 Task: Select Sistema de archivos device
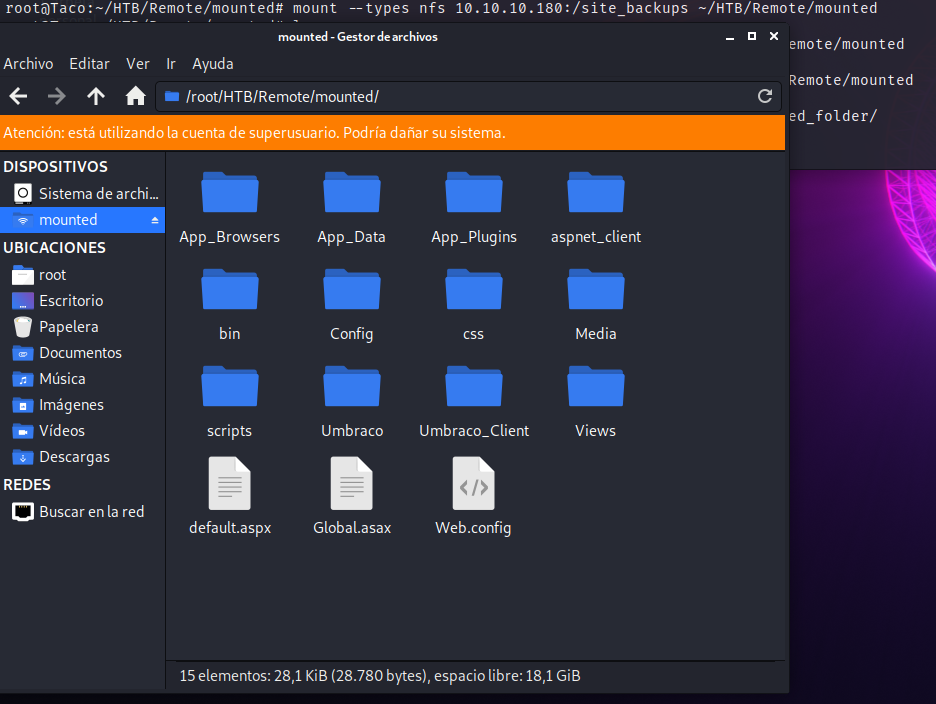coord(98,193)
